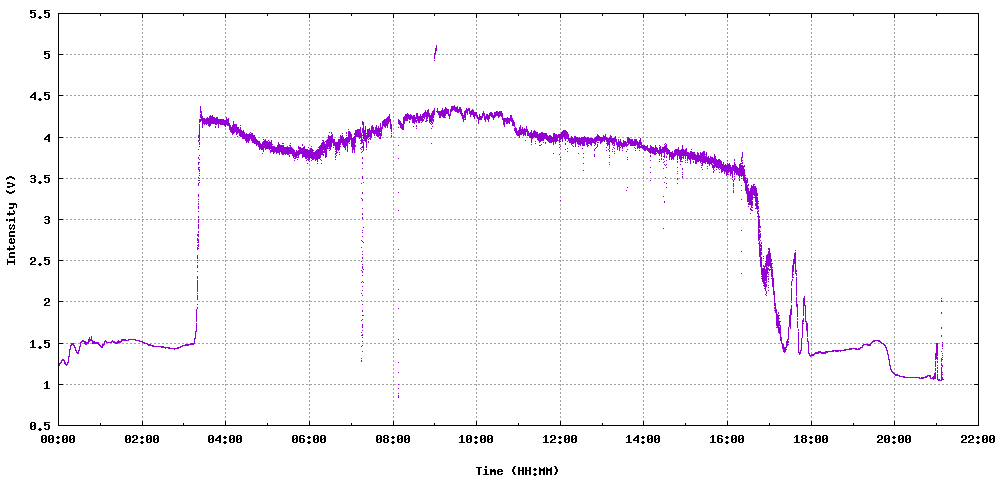This screenshot has height=480, width=1000.
Task: Click the 'Time (HH:MM)' x-axis title
Action: click(x=517, y=471)
